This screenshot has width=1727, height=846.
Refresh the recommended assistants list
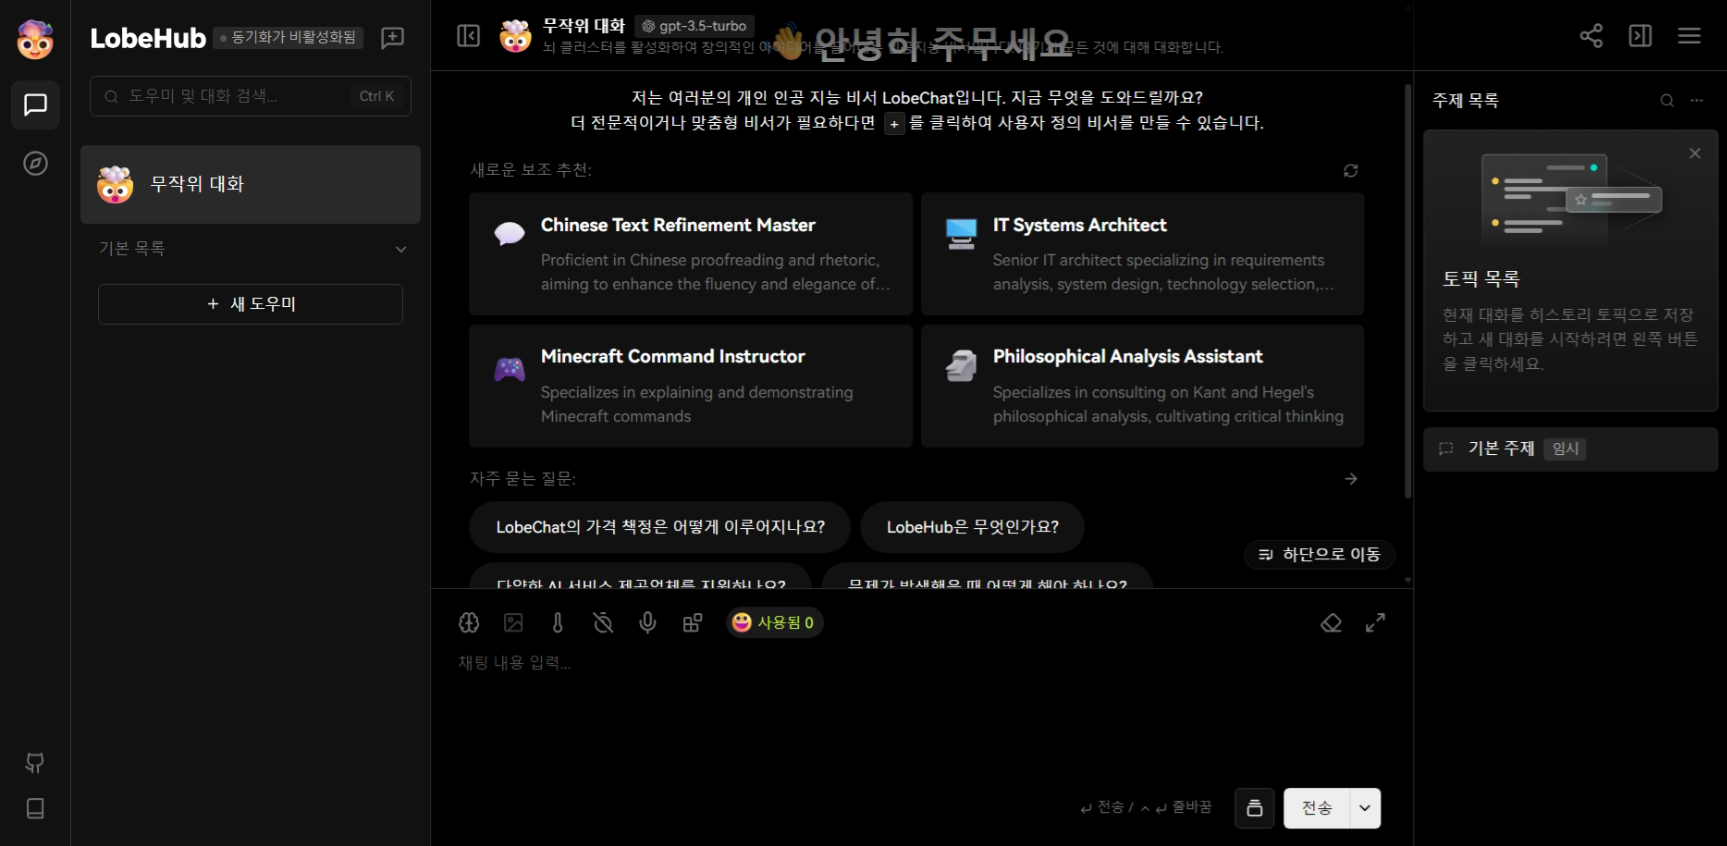1351,171
